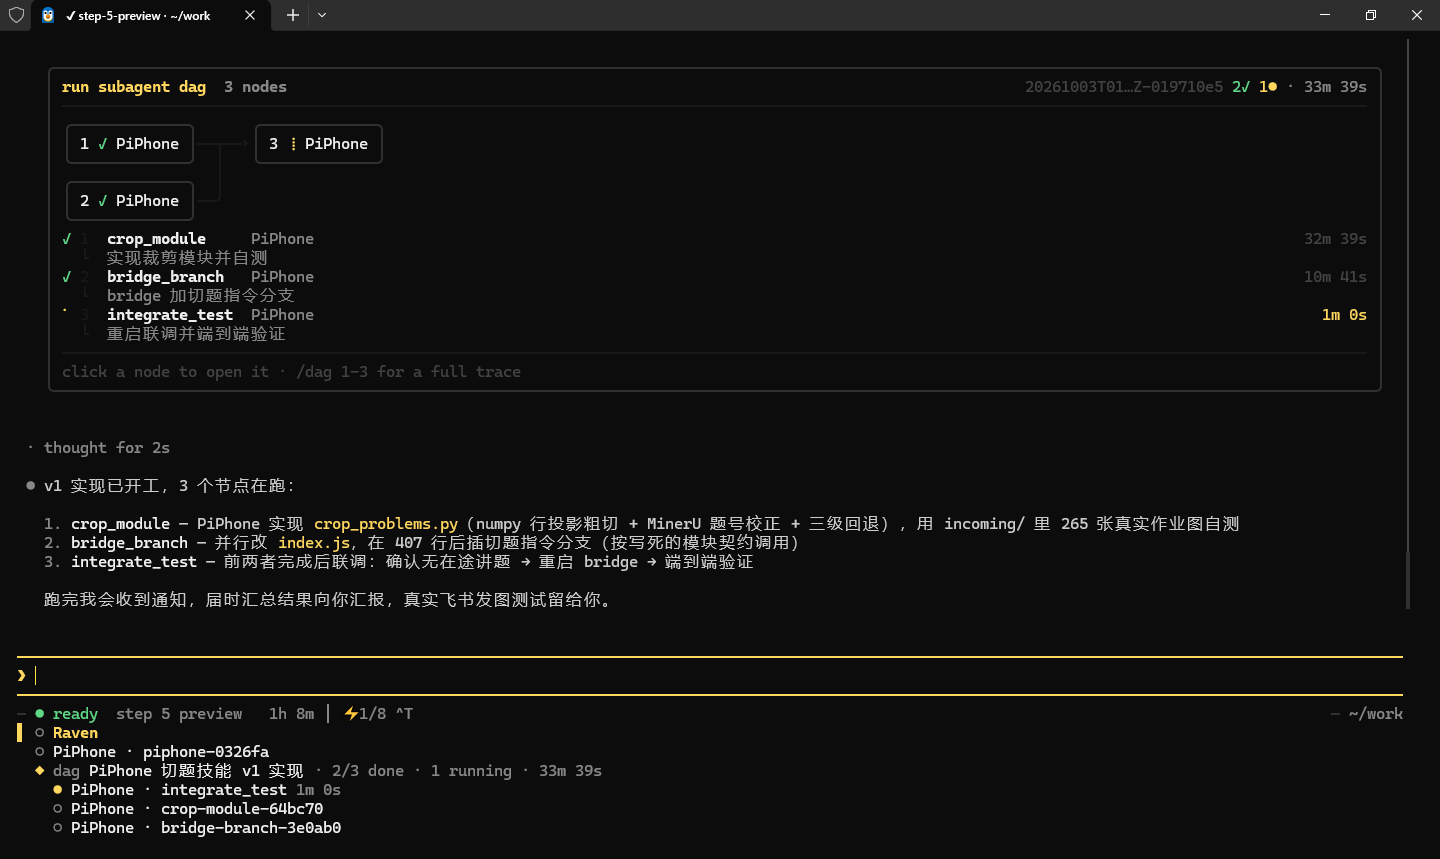This screenshot has width=1440, height=859.
Task: Open DAG node 2 PiPhone
Action: [x=130, y=201]
